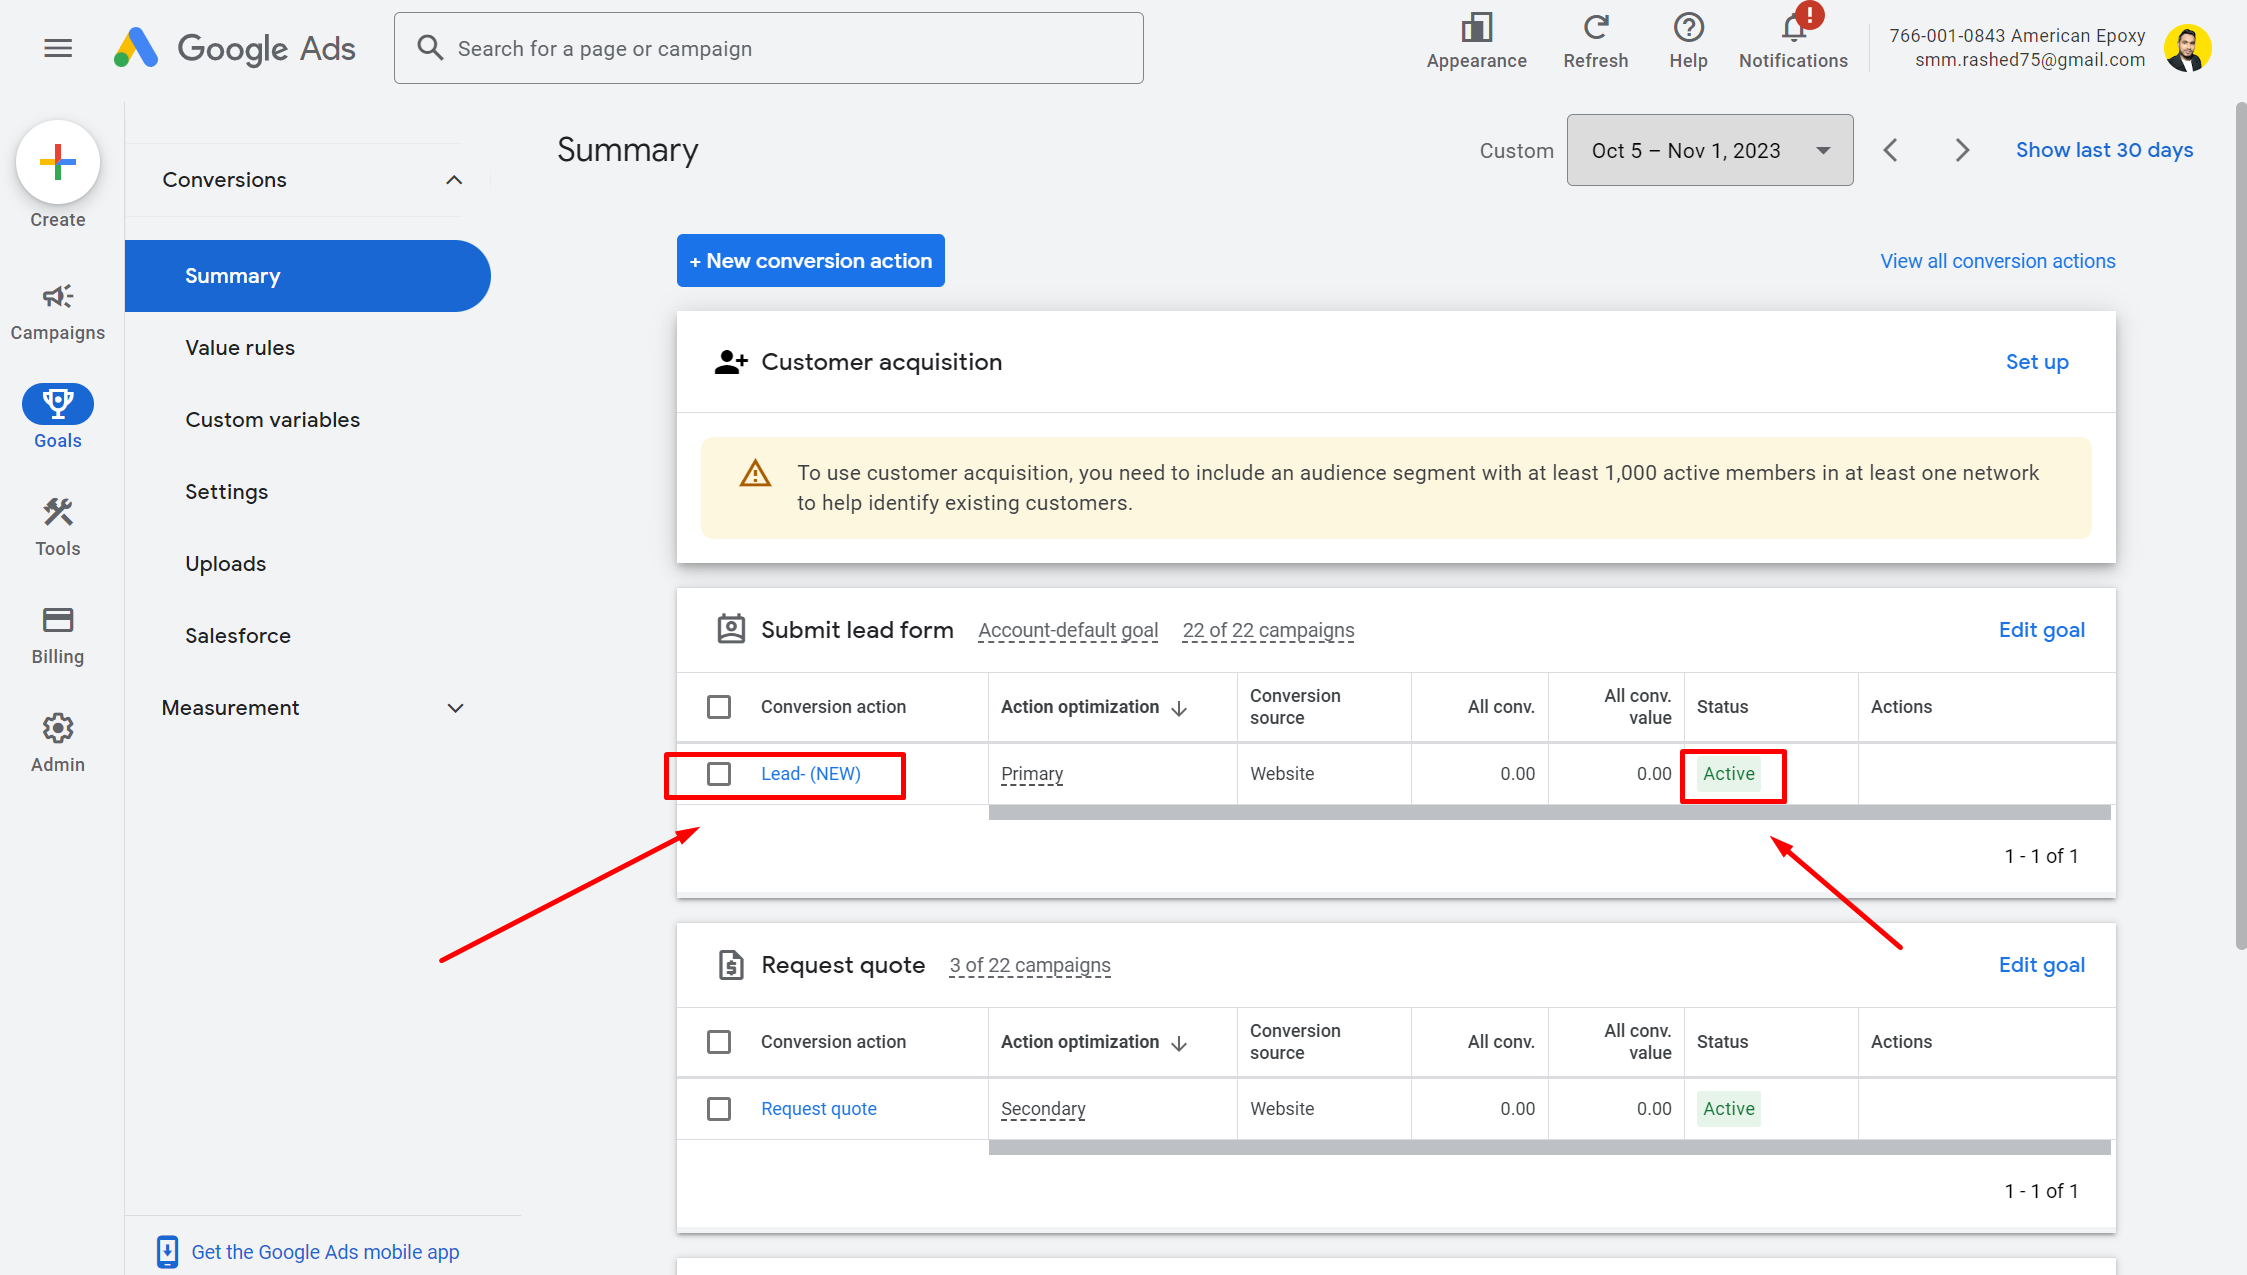Screen dimensions: 2247x1275
Task: Open the hamburger main menu
Action: (x=58, y=48)
